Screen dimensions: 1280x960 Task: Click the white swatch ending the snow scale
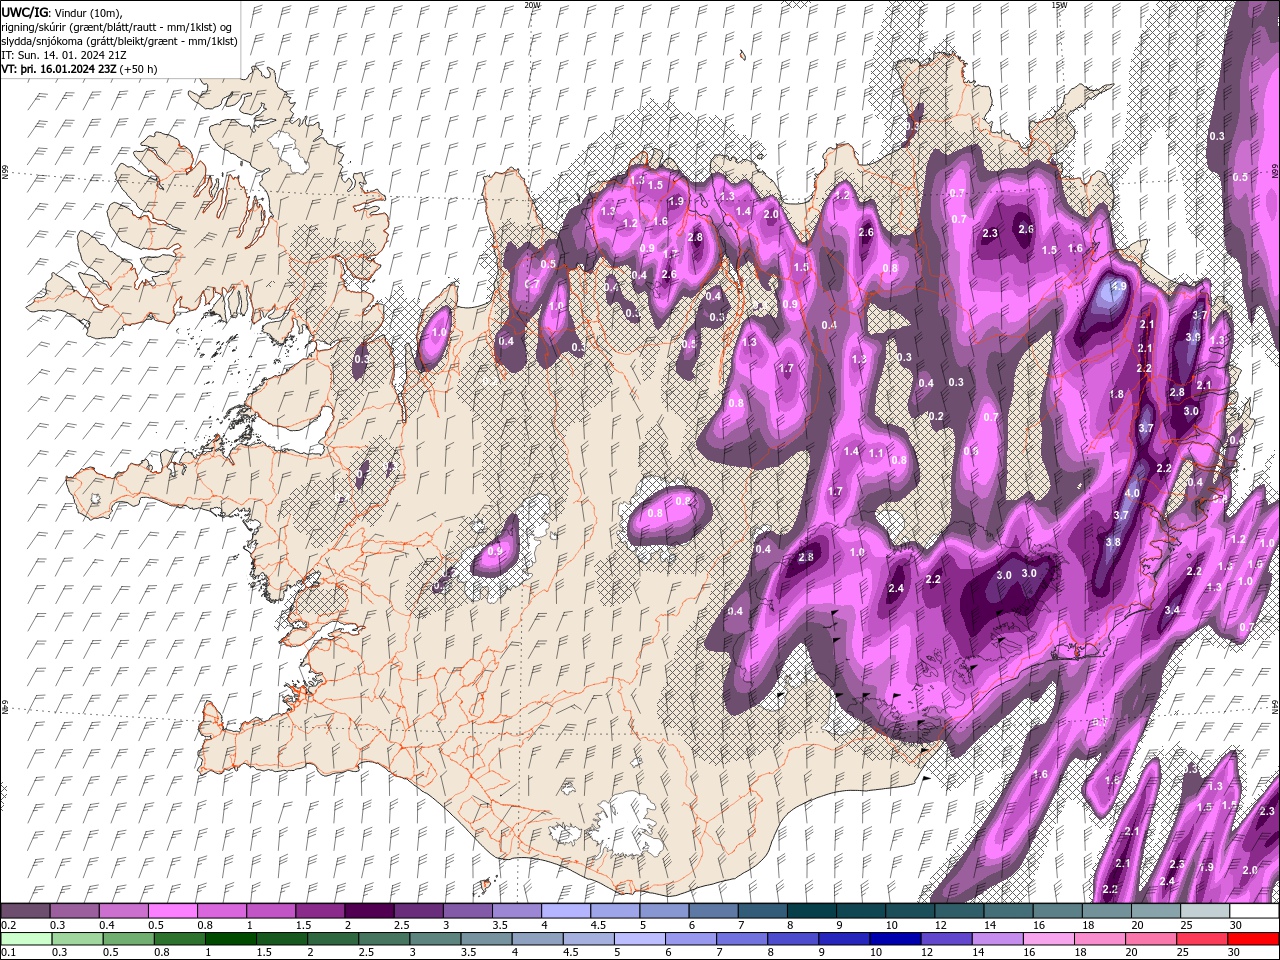(x=1253, y=911)
